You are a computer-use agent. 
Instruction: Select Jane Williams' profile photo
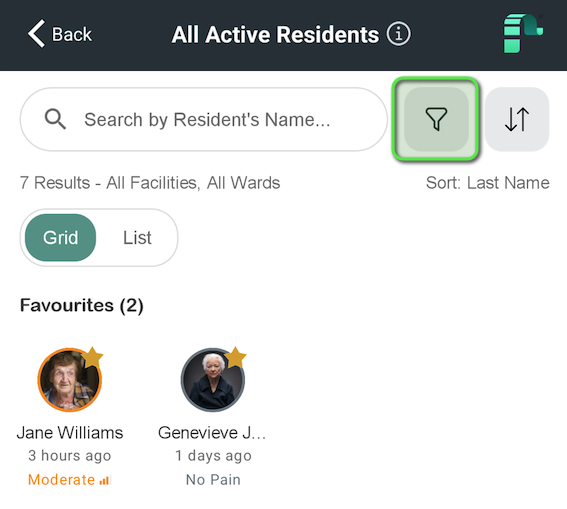69,380
